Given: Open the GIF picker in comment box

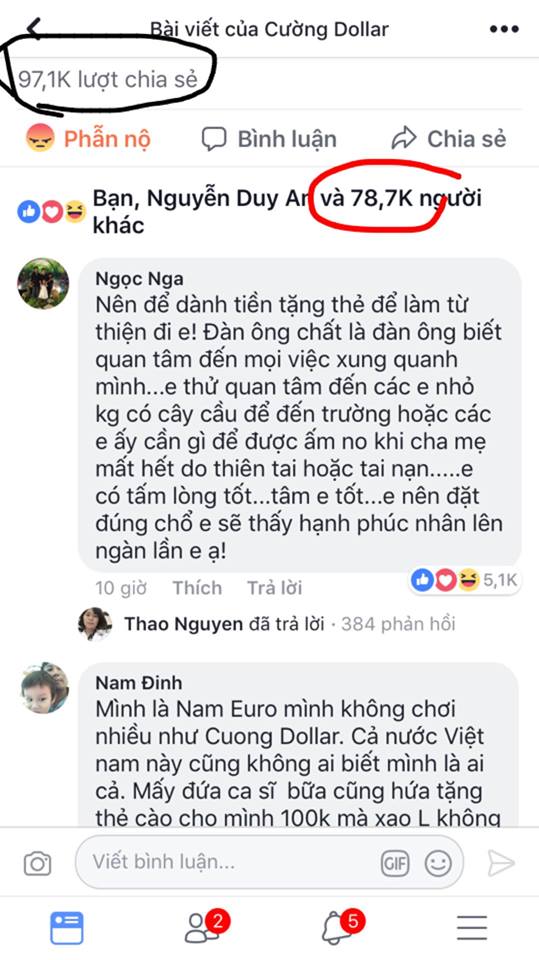Looking at the screenshot, I should click(394, 864).
